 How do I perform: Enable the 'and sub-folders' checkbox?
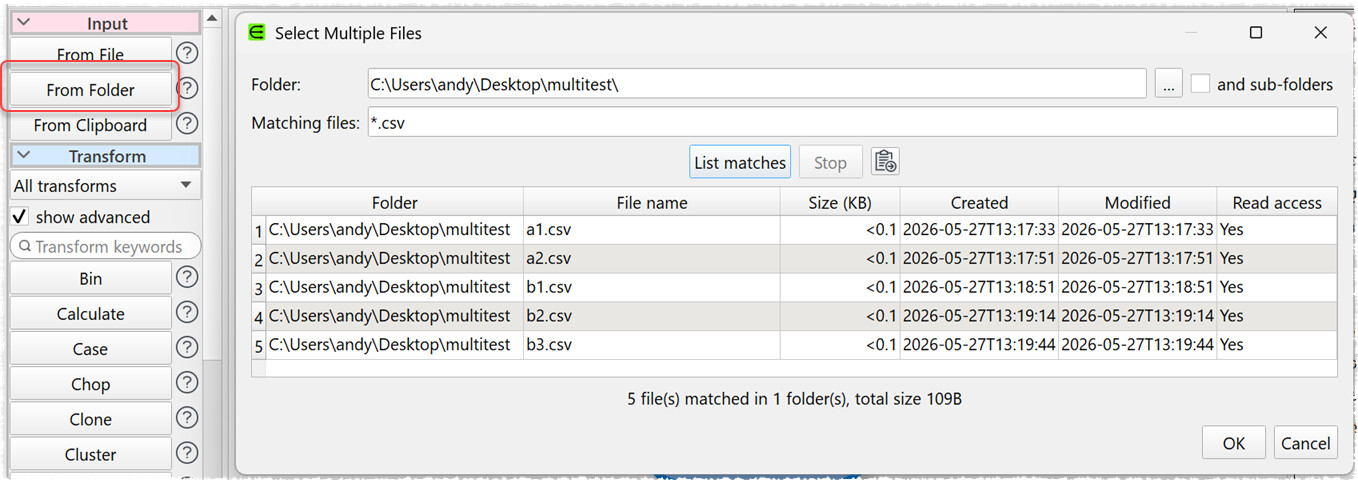tap(1200, 84)
